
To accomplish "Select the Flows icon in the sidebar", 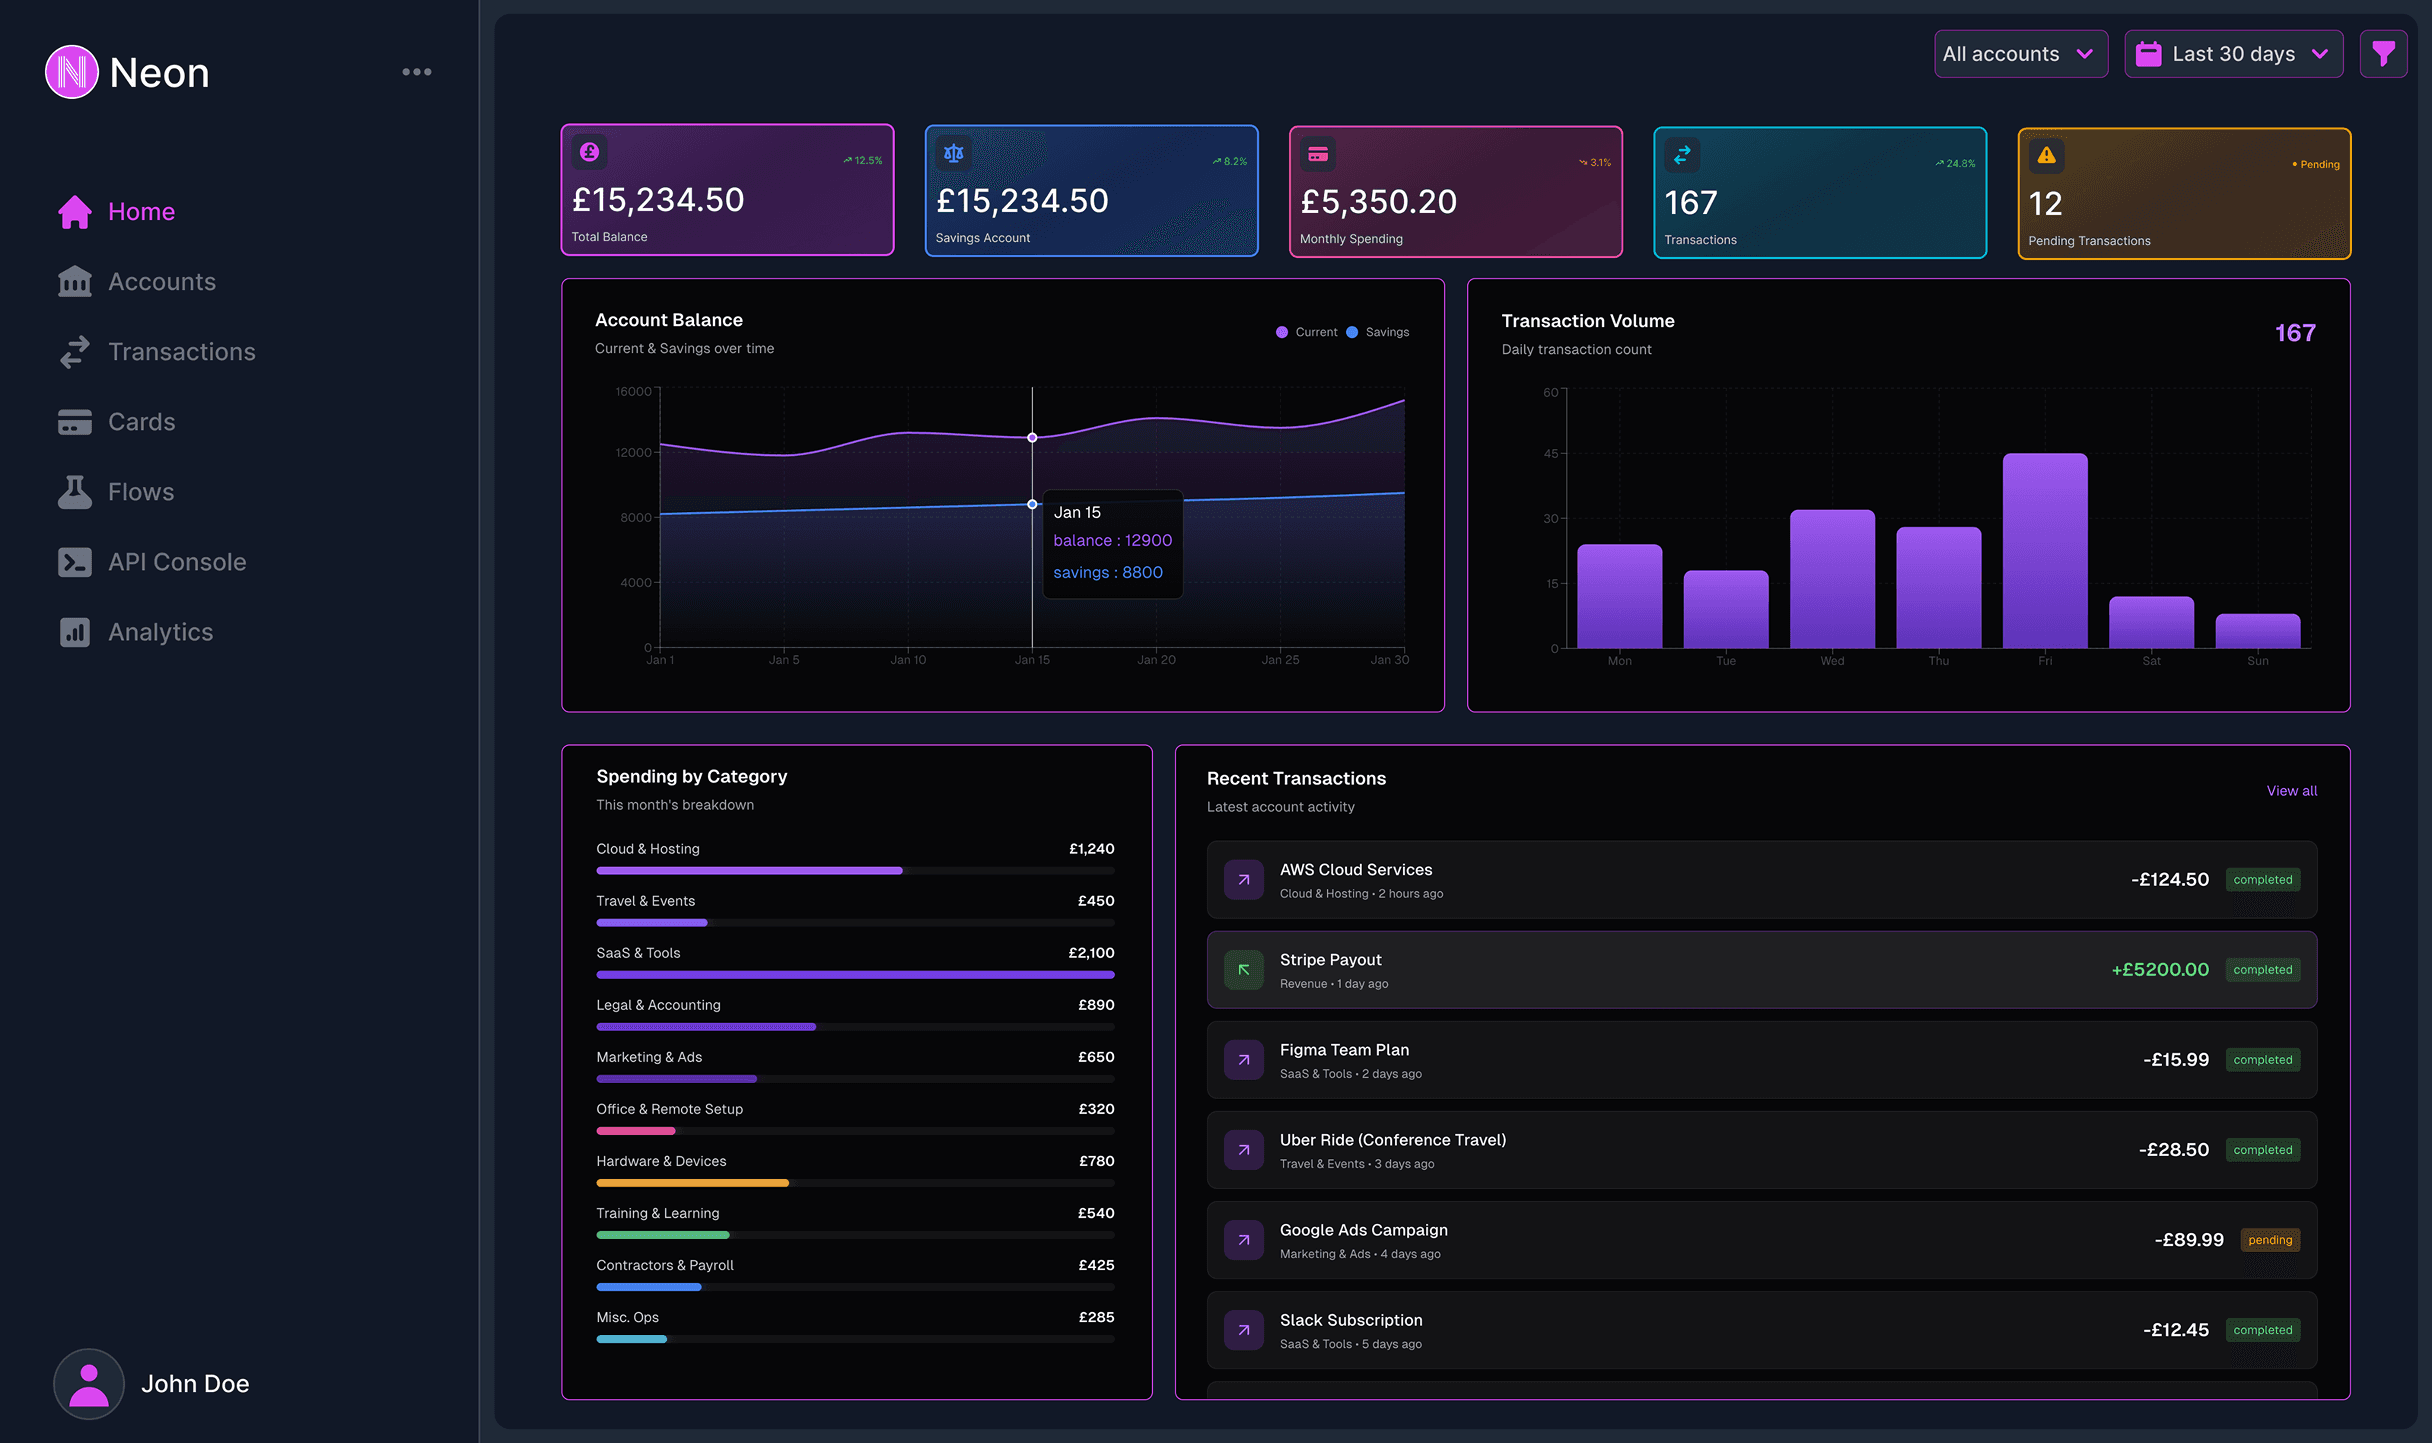I will 74,491.
